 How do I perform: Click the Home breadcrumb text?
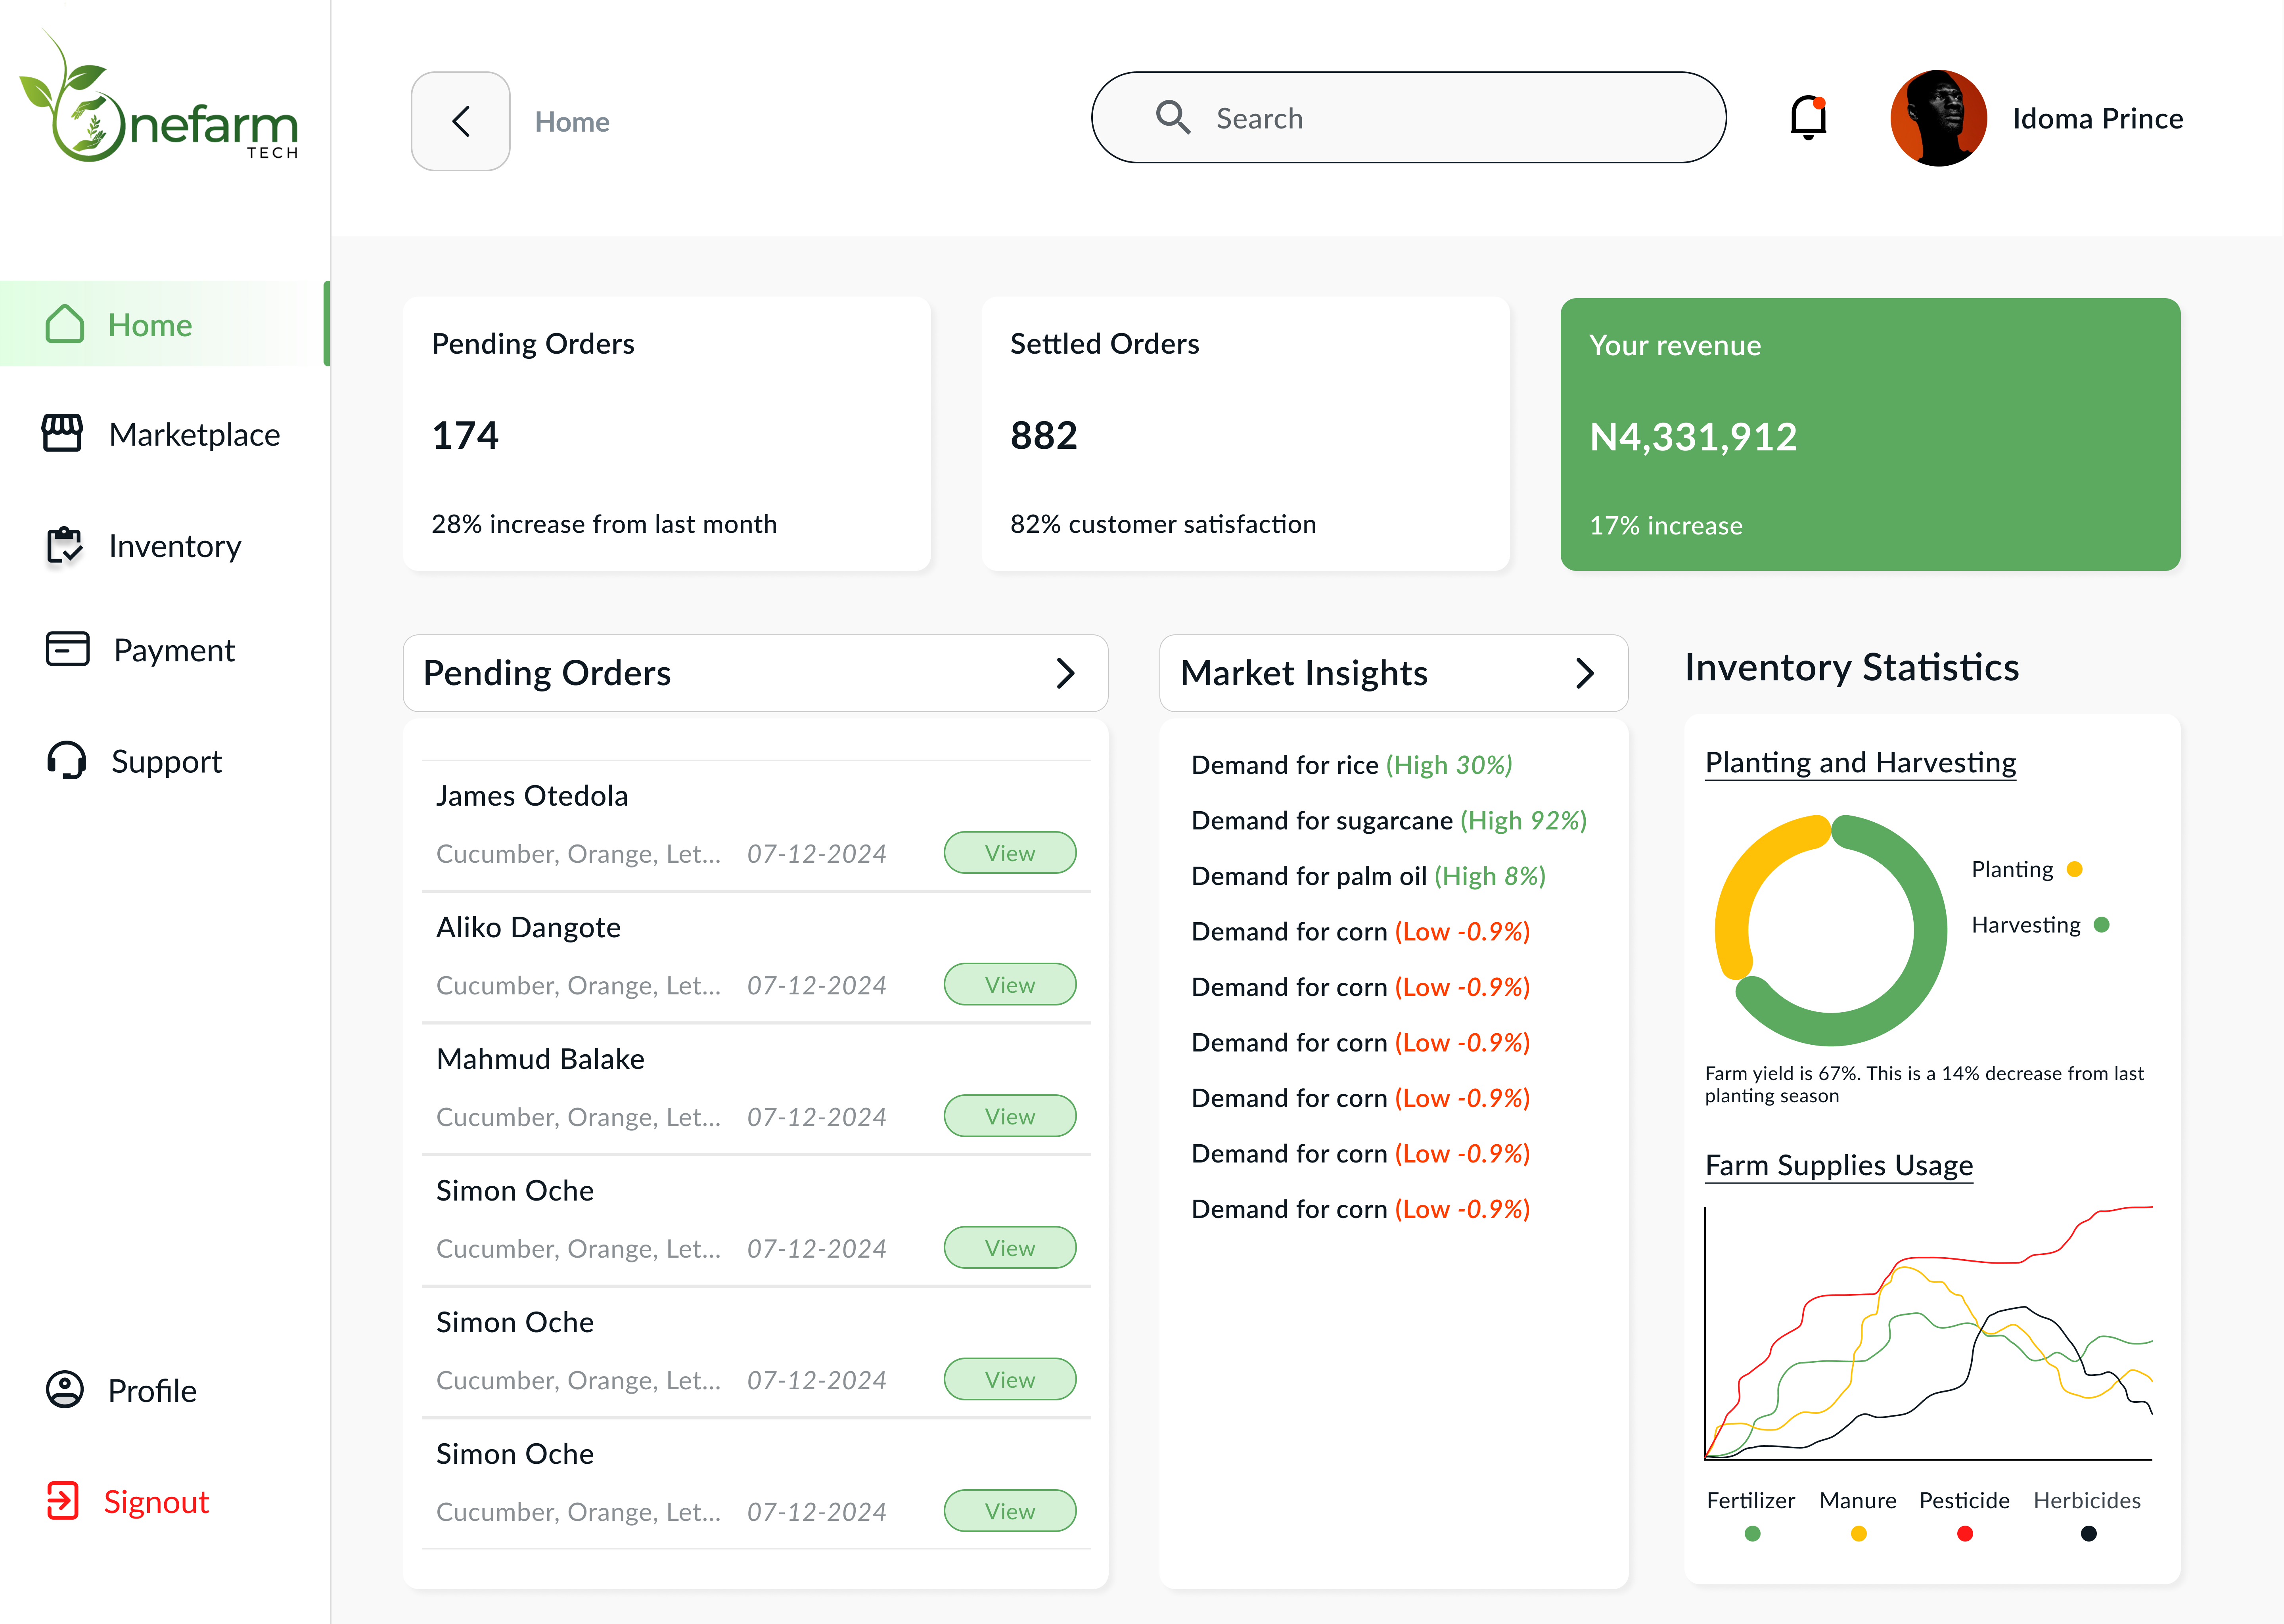[572, 122]
